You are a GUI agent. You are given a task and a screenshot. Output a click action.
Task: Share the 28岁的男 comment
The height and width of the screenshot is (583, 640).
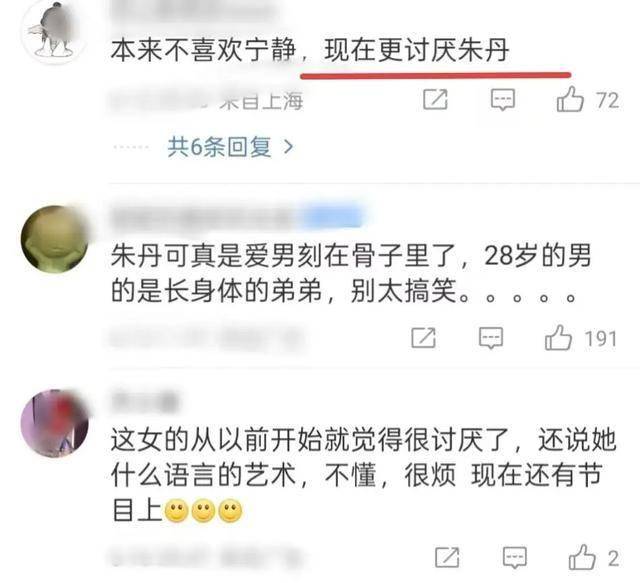pos(423,338)
